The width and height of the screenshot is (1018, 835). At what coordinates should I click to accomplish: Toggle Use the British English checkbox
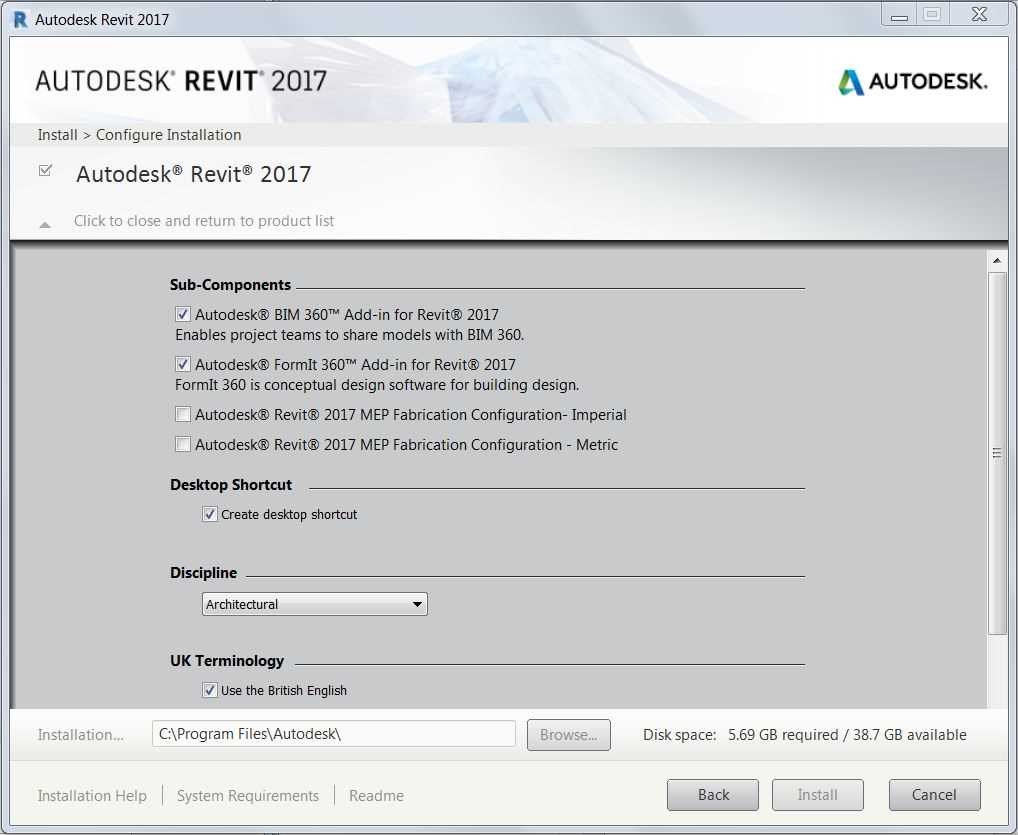coord(210,690)
